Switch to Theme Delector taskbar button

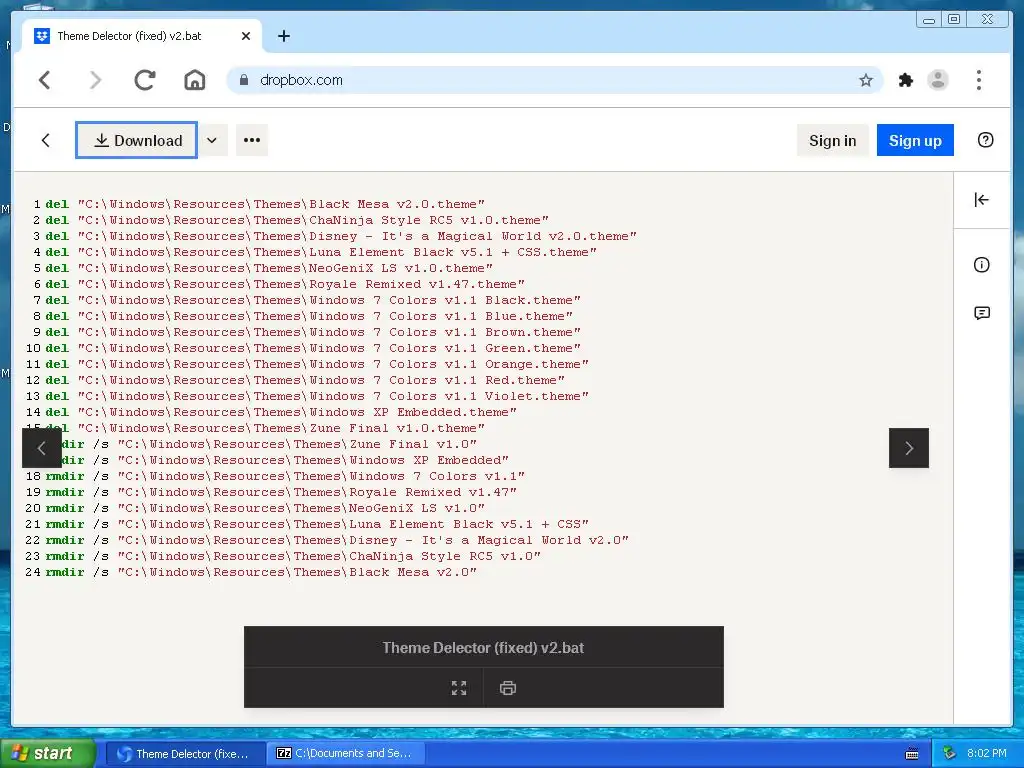pyautogui.click(x=185, y=754)
